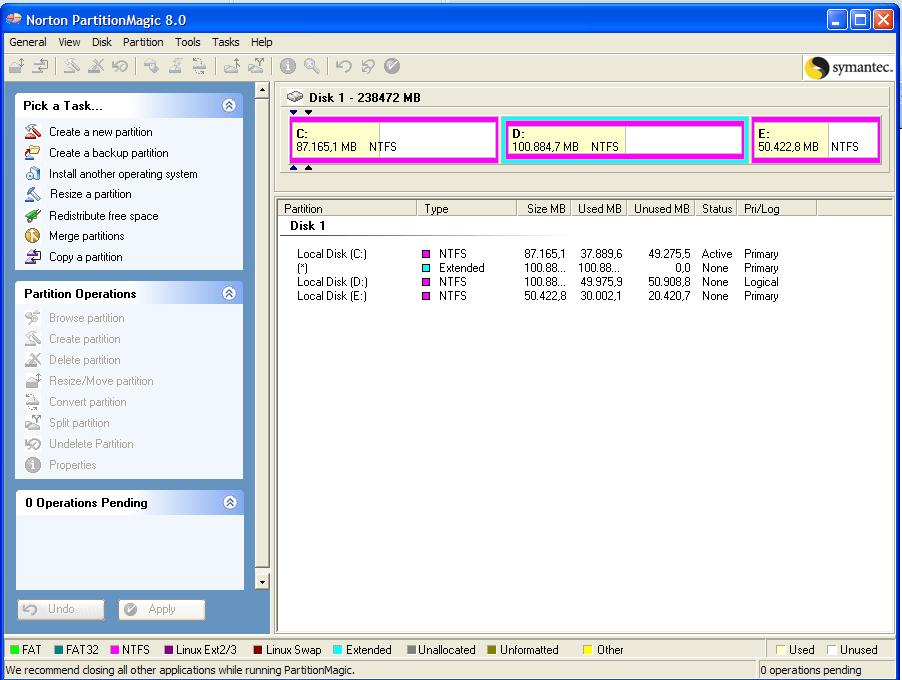902x680 pixels.
Task: Click the sidebar scrollbar up arrow
Action: pyautogui.click(x=262, y=90)
